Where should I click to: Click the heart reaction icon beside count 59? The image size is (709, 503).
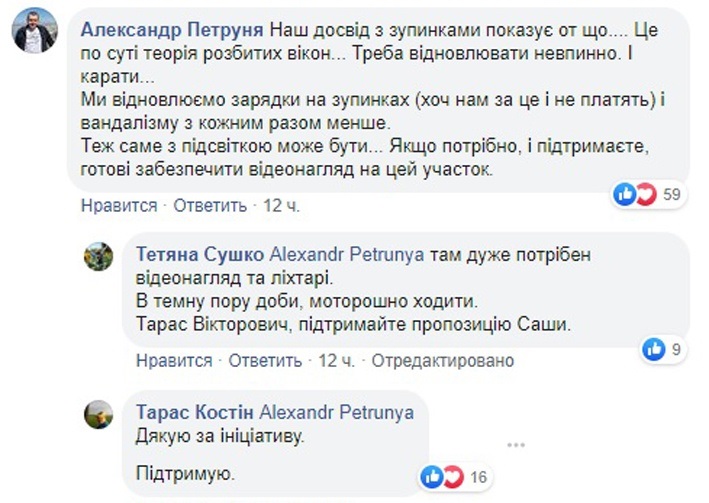tap(645, 194)
